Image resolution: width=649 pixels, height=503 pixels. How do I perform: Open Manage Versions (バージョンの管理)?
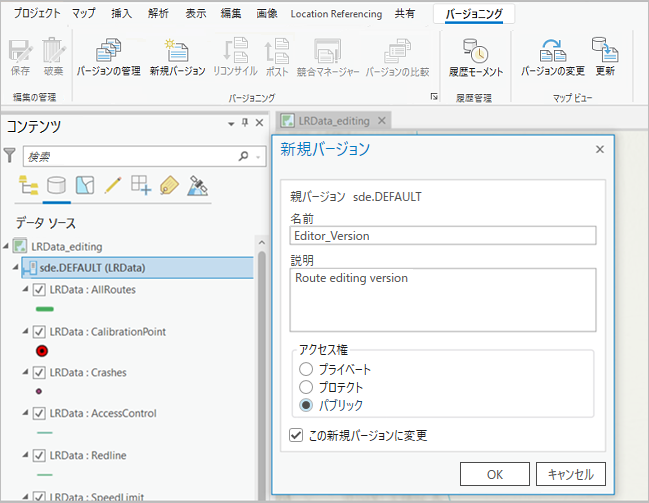coord(108,57)
